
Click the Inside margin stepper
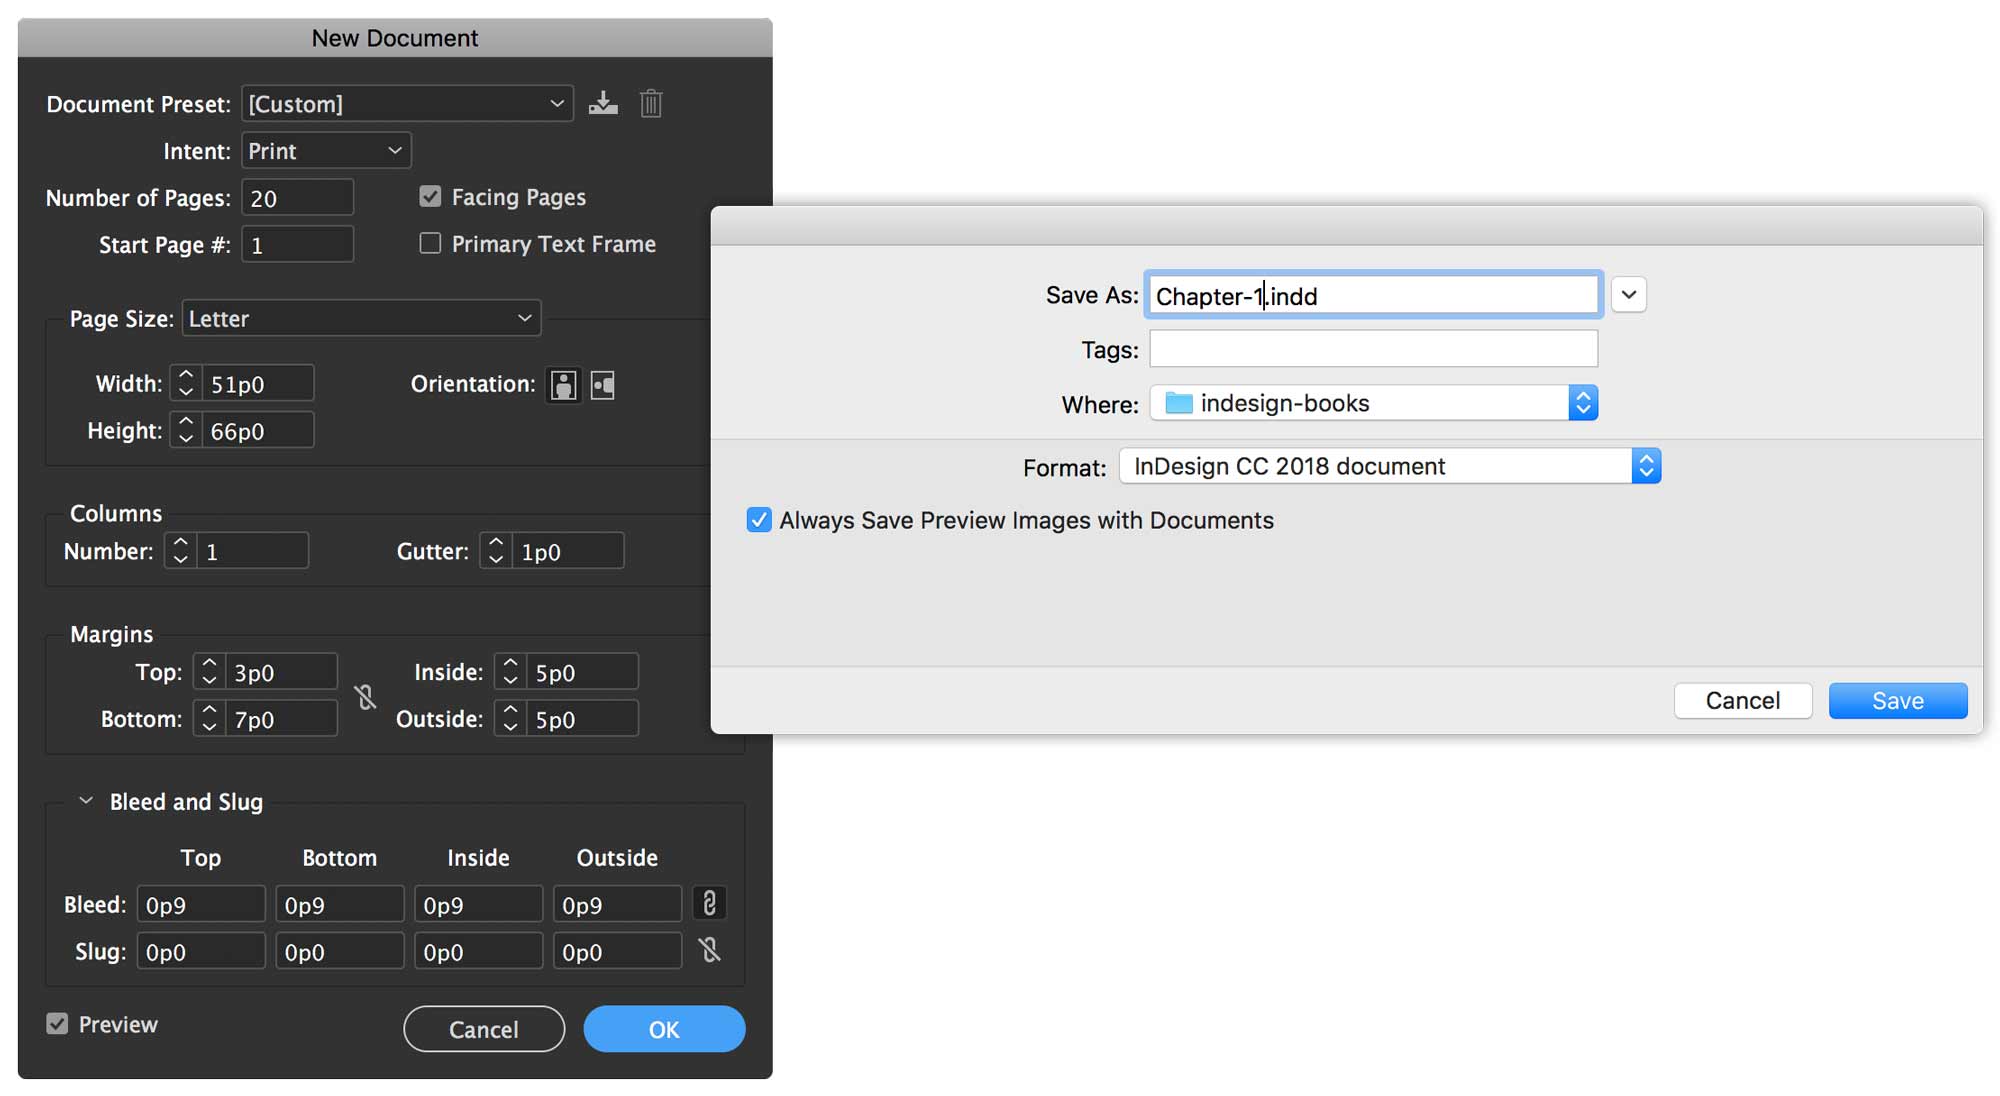[510, 672]
